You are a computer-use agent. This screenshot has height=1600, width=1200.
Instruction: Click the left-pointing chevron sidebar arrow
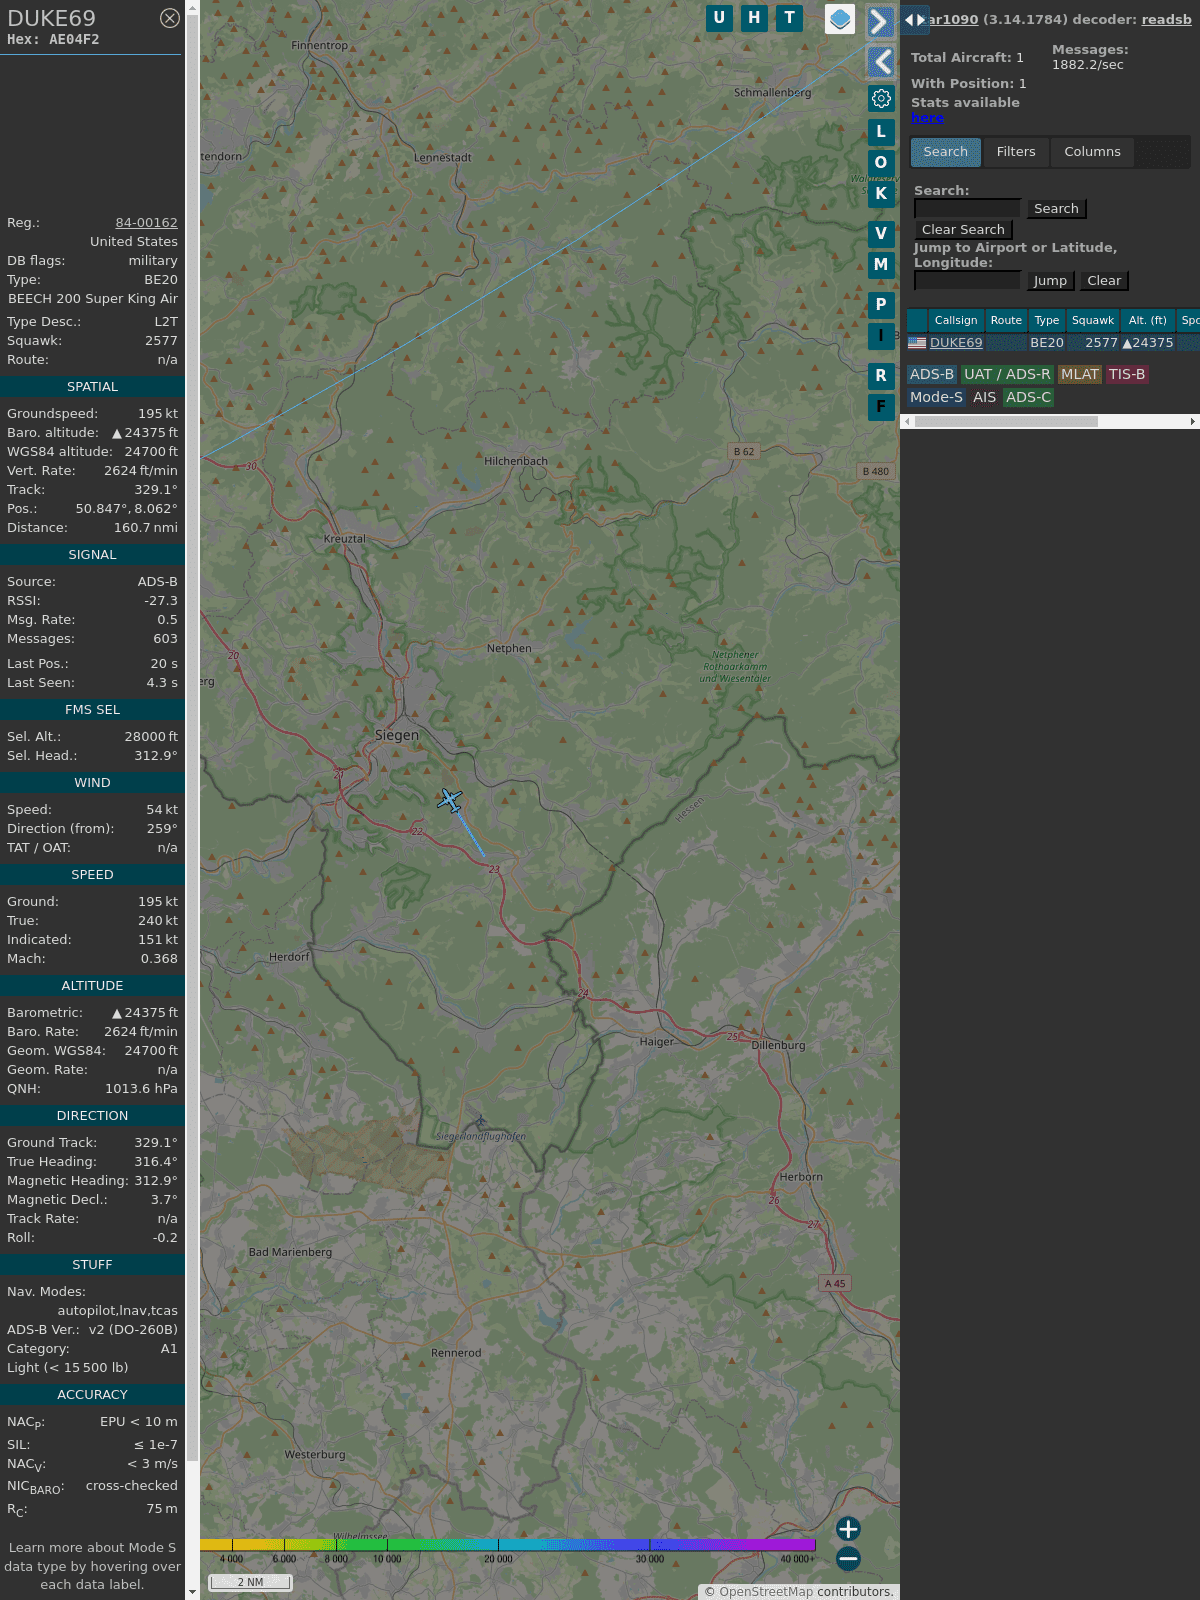coord(880,62)
